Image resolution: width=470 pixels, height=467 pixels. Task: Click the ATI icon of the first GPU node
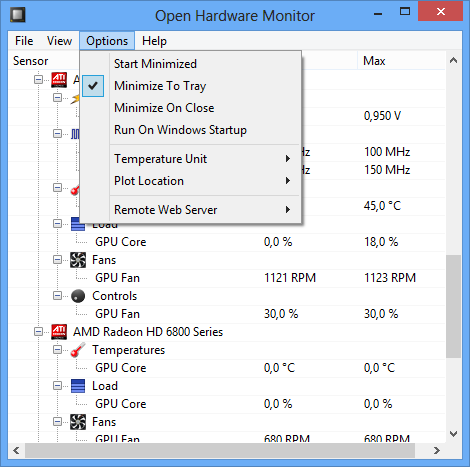click(x=59, y=80)
